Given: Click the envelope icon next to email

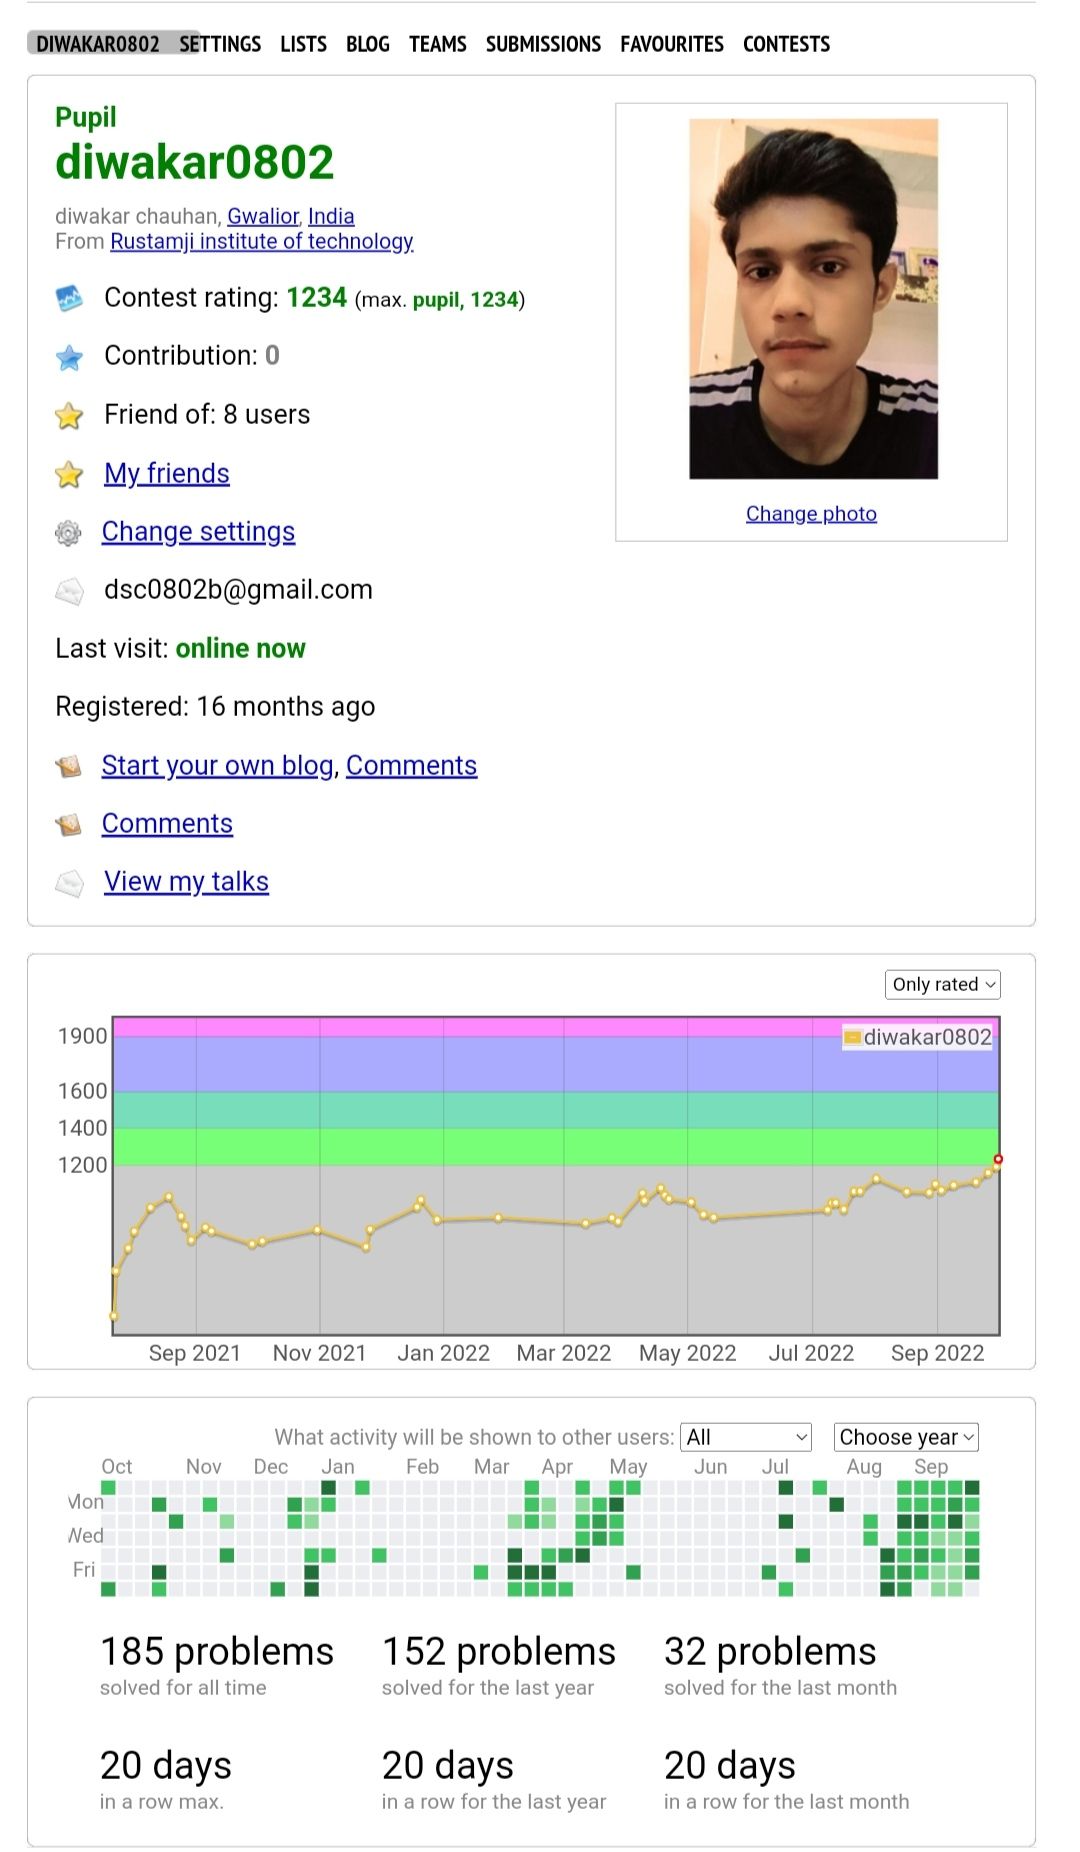Looking at the screenshot, I should [69, 591].
